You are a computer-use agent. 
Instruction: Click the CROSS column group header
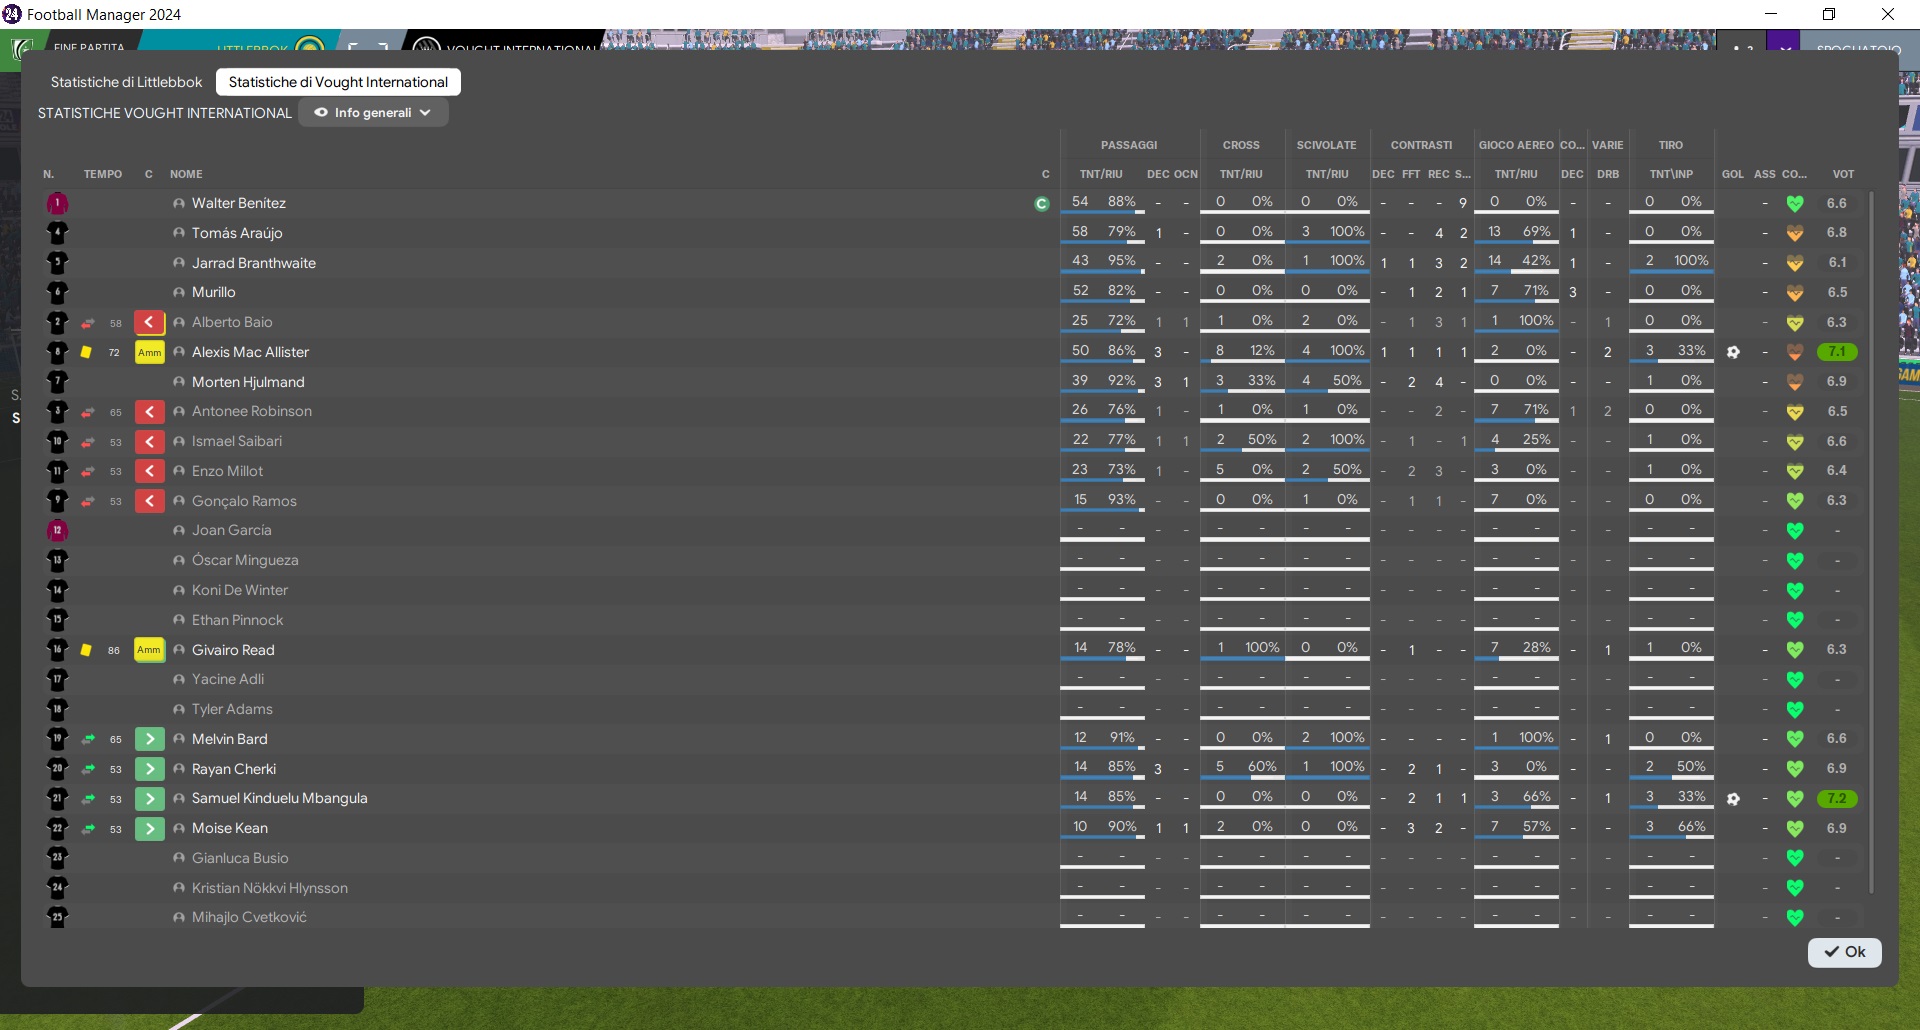(x=1241, y=145)
